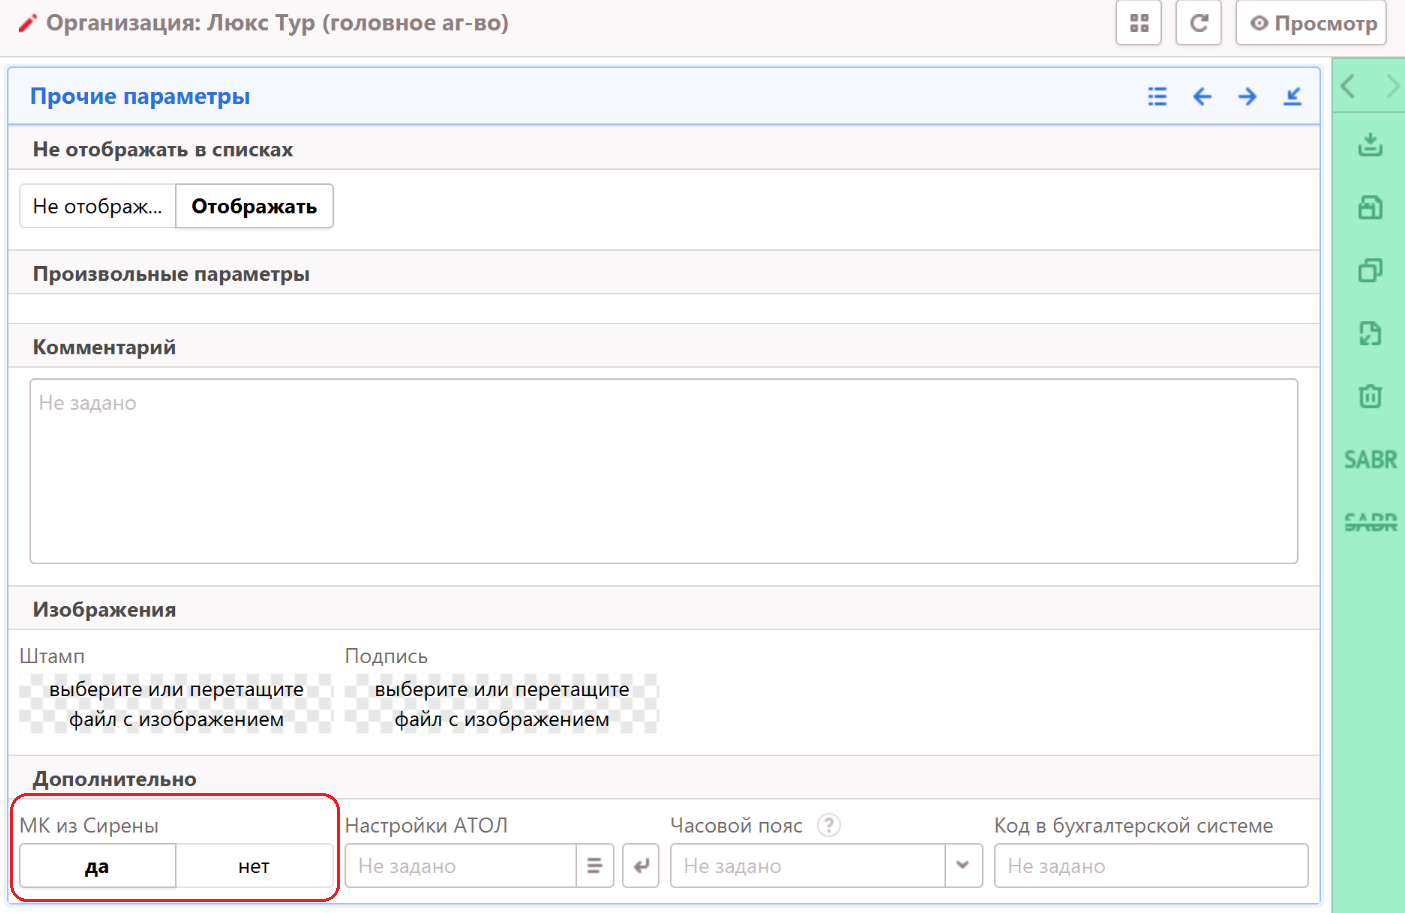
Task: Click the copy duplicate icon in sidebar
Action: (x=1370, y=270)
